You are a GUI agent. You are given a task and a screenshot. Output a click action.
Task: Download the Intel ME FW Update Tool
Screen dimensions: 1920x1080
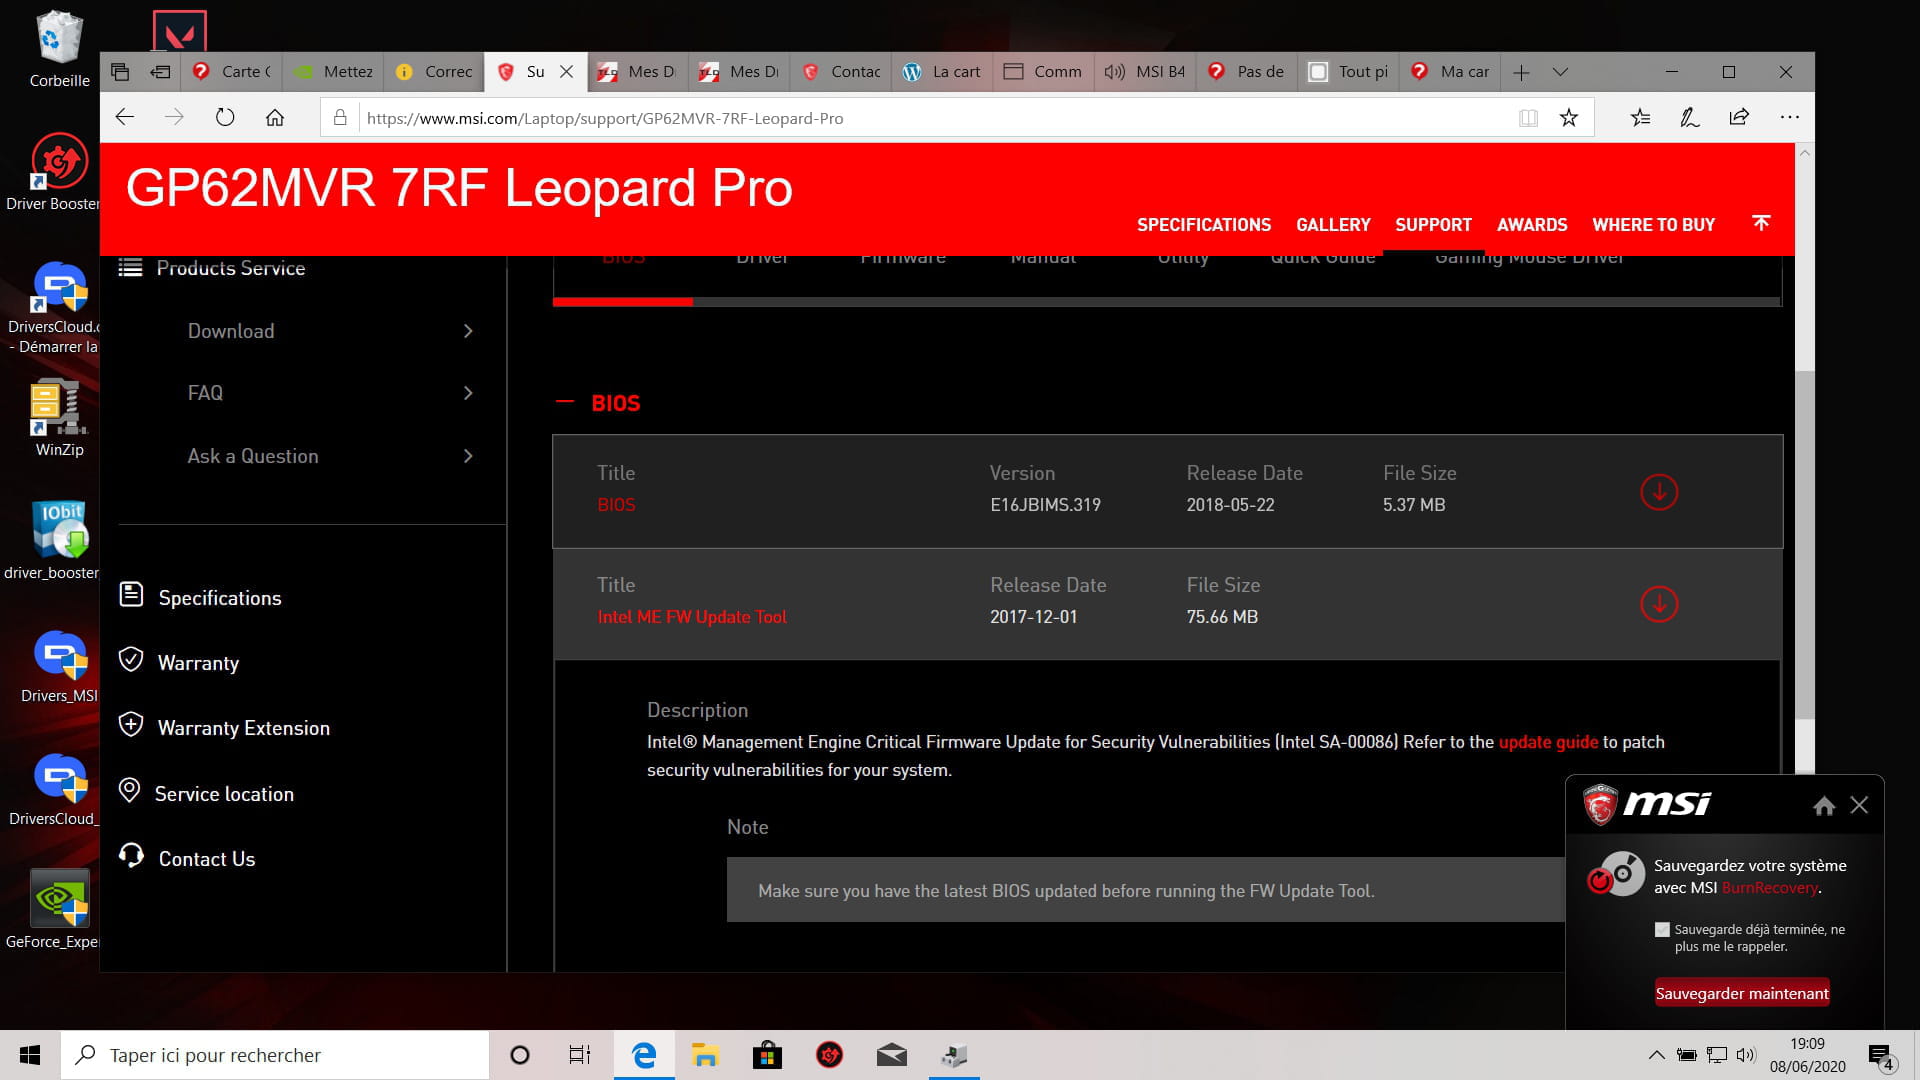pos(1659,604)
